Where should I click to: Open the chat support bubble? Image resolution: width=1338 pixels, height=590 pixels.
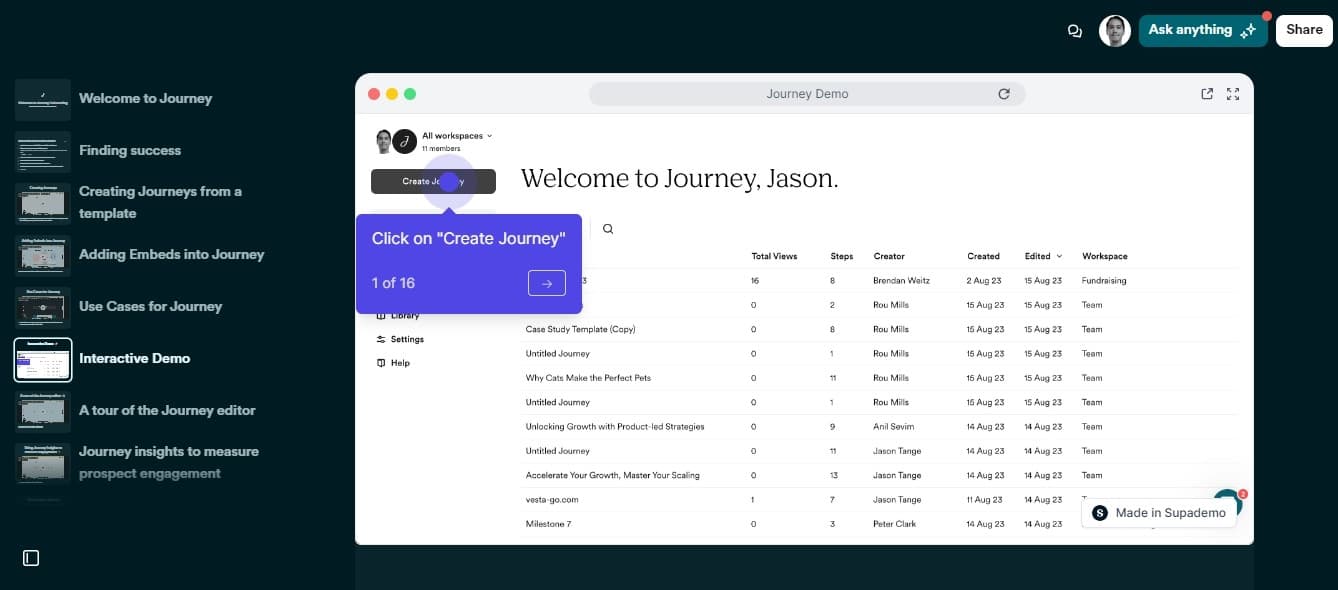pos(1226,502)
